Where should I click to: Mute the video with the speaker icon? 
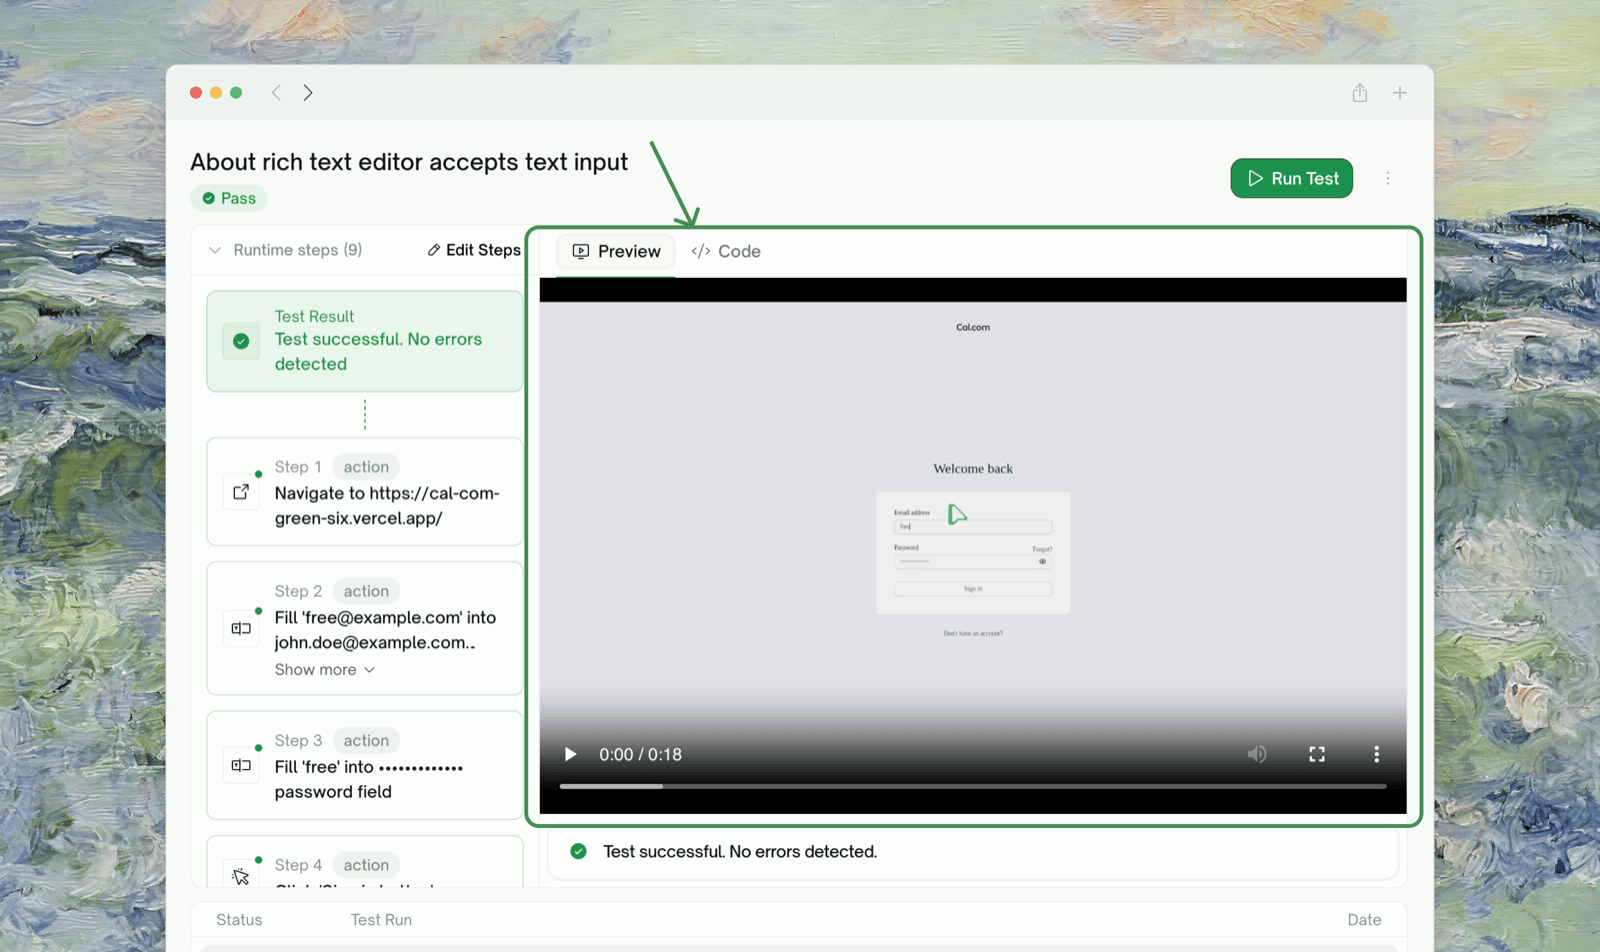click(x=1257, y=754)
